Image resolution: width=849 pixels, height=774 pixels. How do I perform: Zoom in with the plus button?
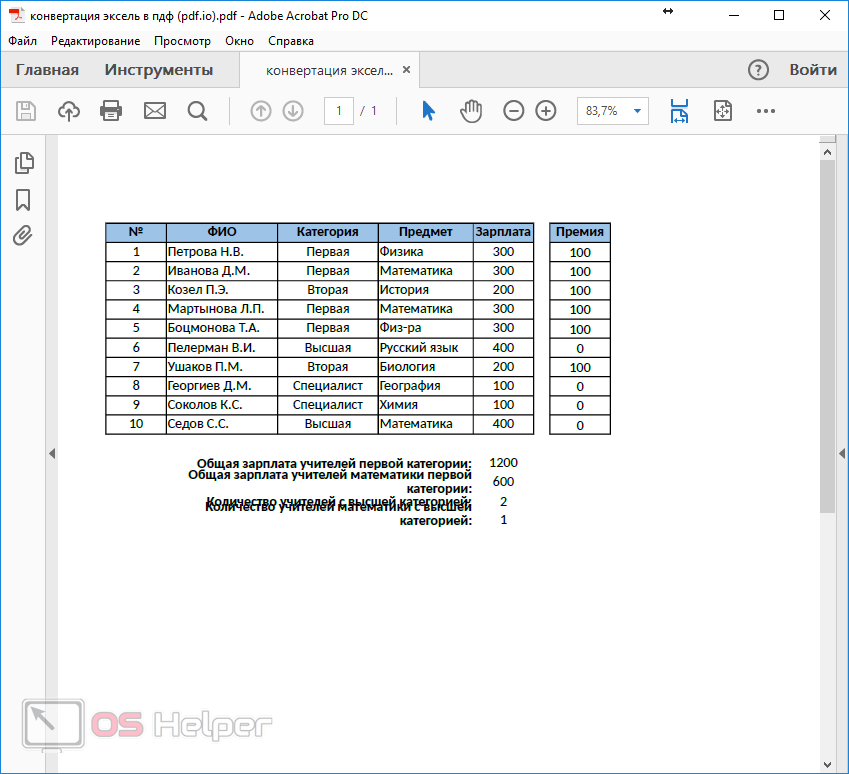tap(546, 111)
